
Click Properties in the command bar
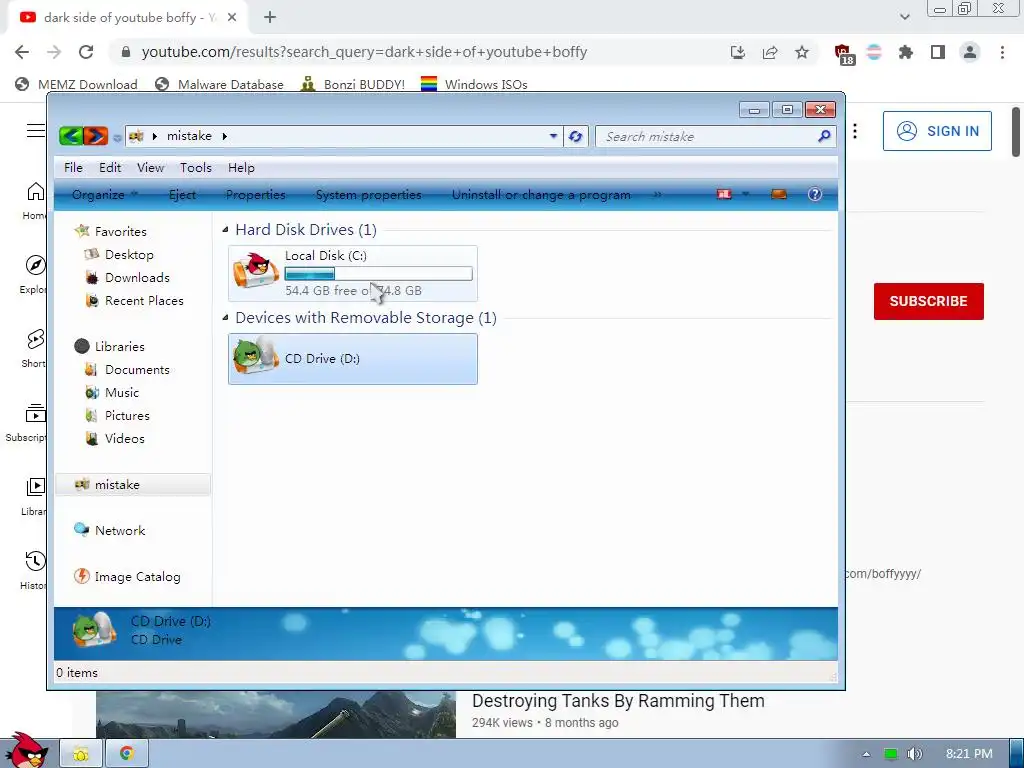pos(255,195)
